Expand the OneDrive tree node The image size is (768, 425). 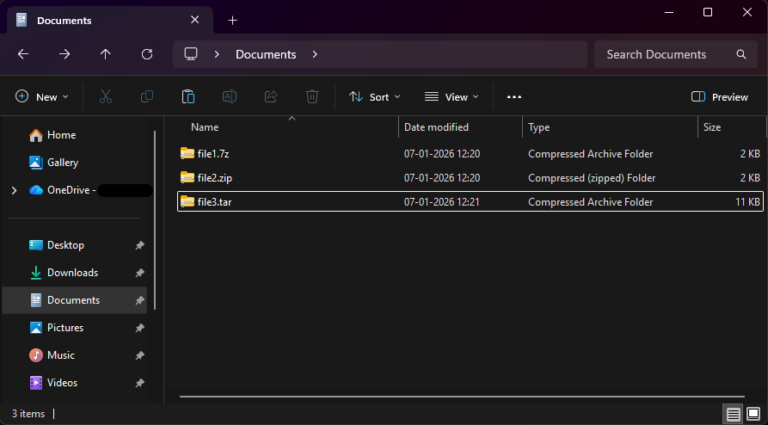(14, 190)
